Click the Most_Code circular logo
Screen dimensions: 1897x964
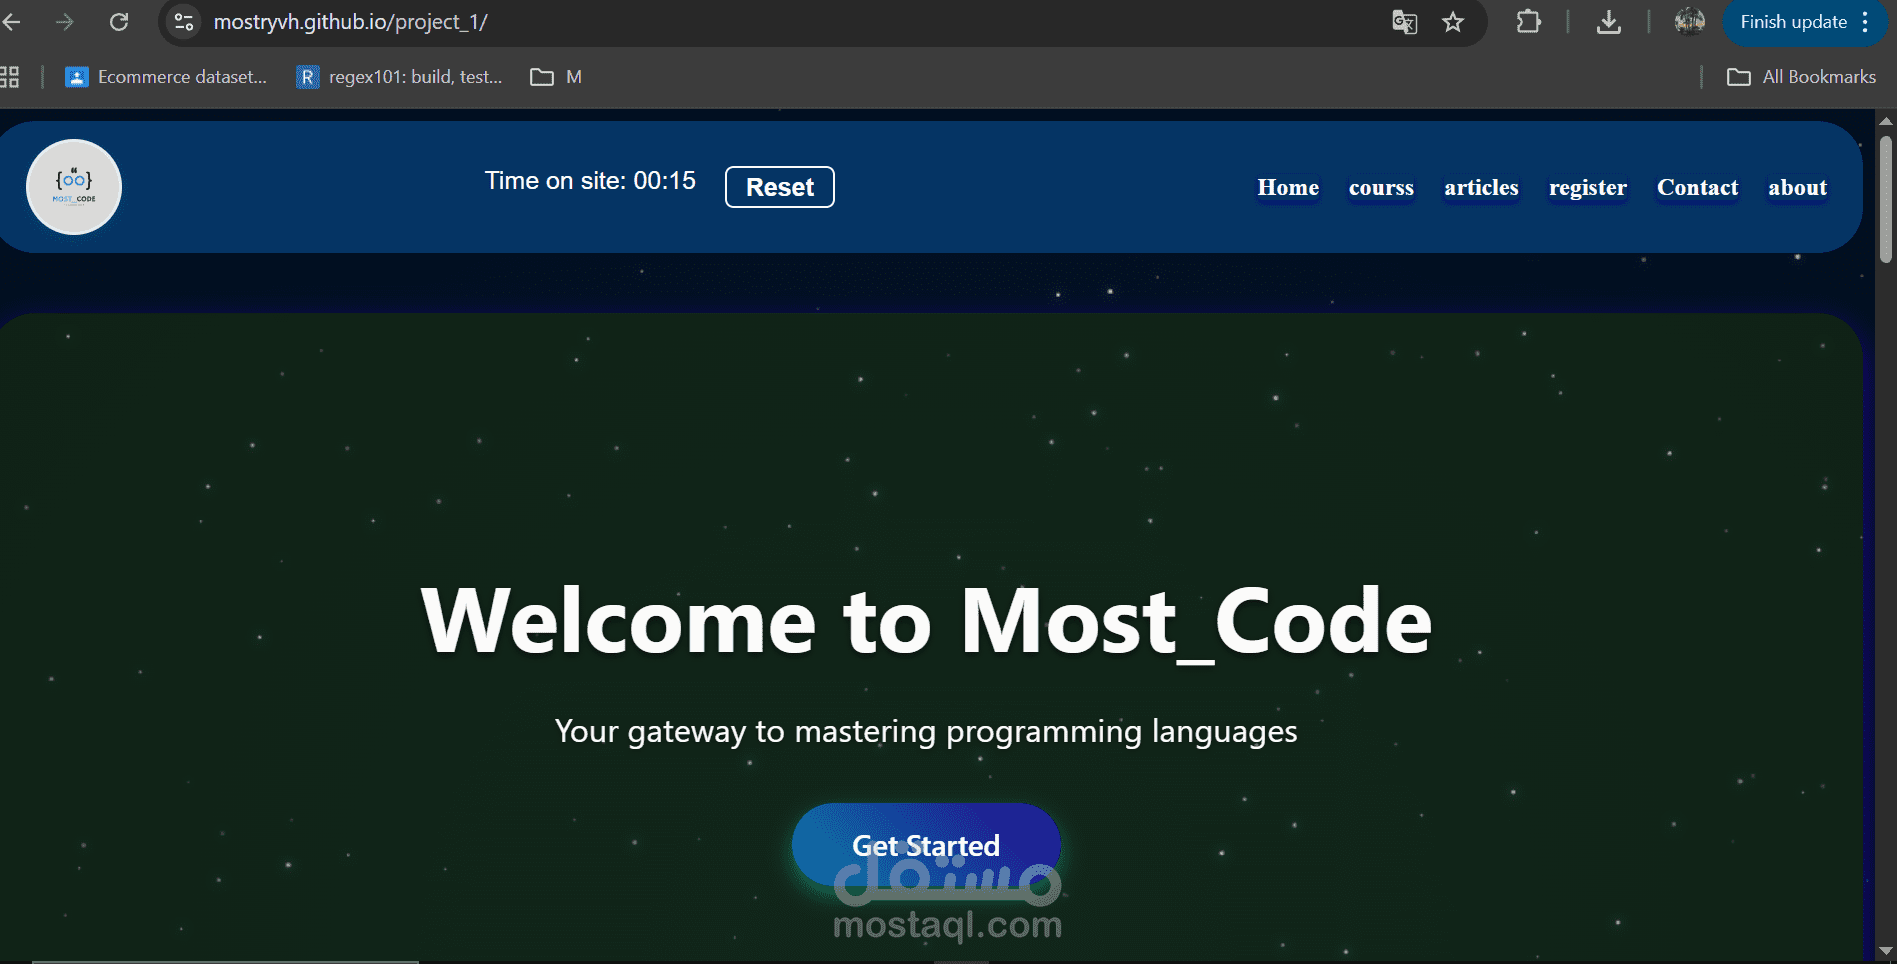[x=74, y=187]
